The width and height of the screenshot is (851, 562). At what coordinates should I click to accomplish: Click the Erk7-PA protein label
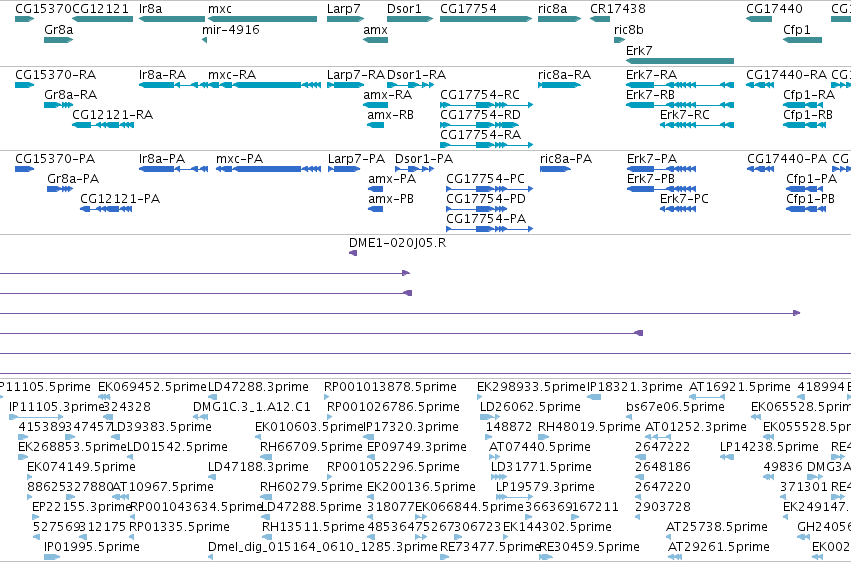(x=652, y=159)
